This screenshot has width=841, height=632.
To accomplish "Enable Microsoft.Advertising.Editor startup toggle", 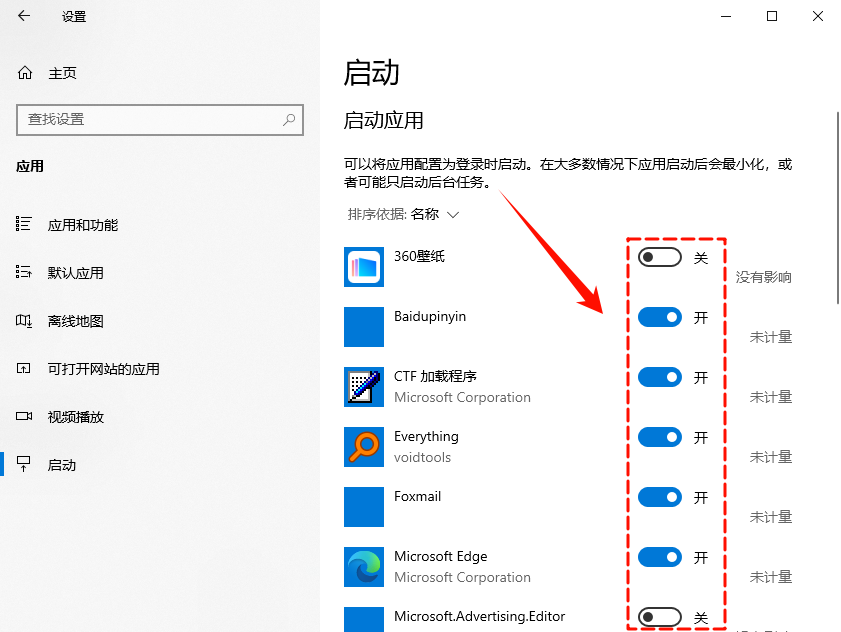I will tap(660, 618).
